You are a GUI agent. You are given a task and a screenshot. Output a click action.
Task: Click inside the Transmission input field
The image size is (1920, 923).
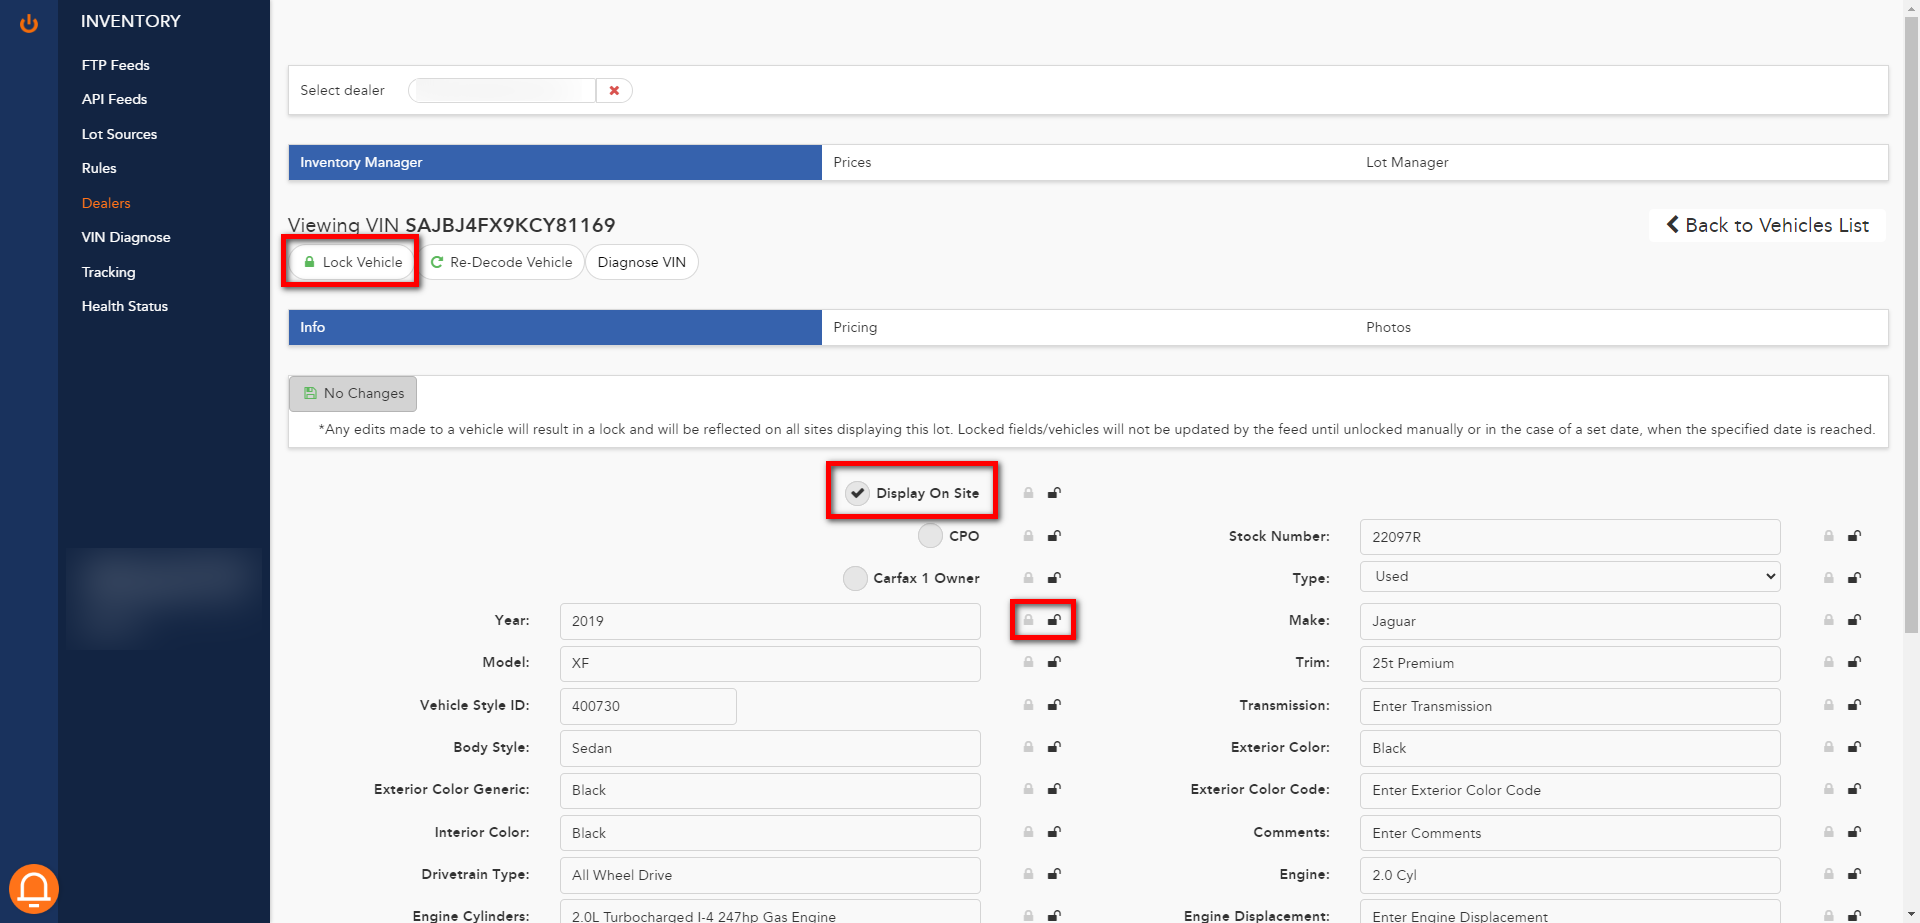1569,705
